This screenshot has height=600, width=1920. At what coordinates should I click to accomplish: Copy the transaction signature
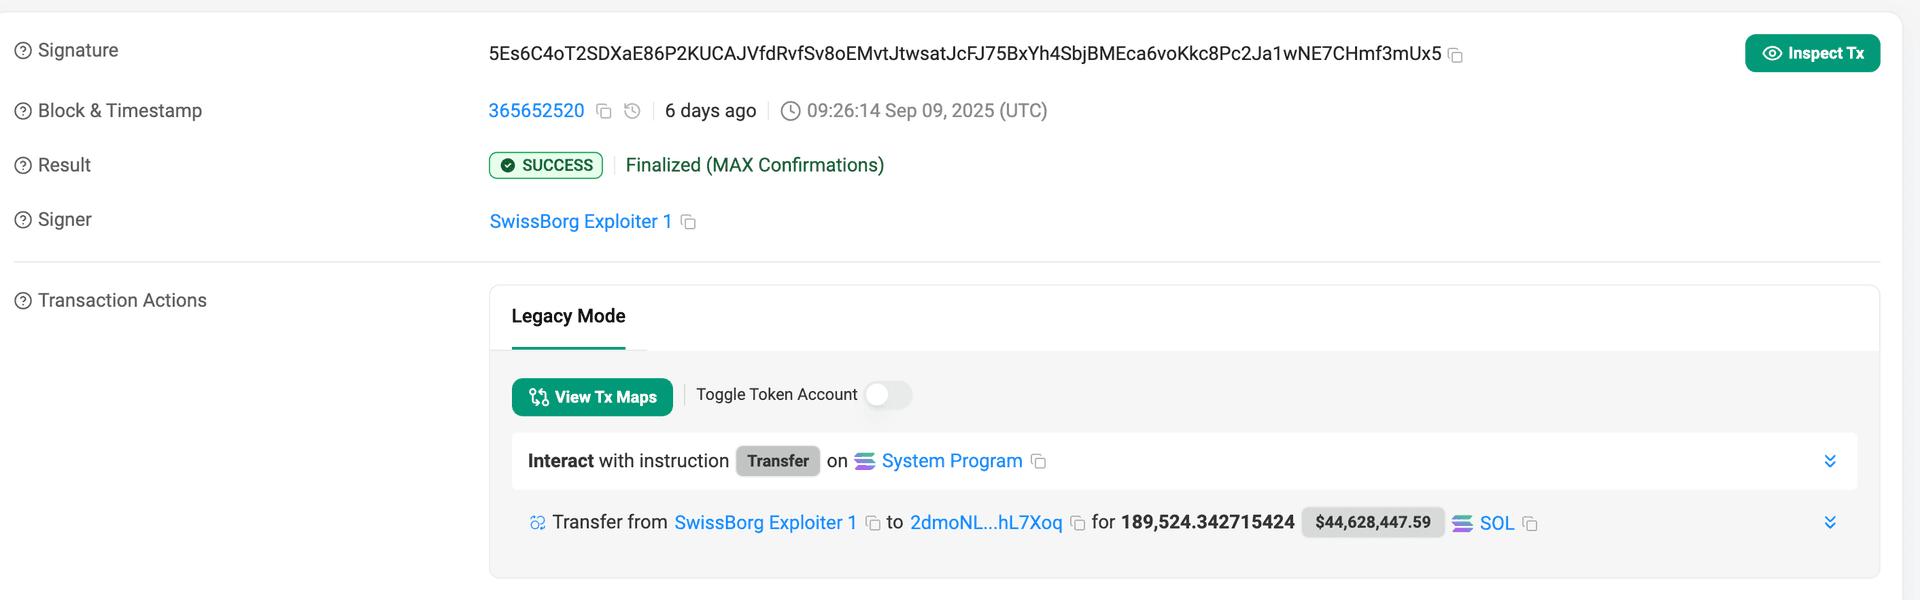pyautogui.click(x=1456, y=55)
